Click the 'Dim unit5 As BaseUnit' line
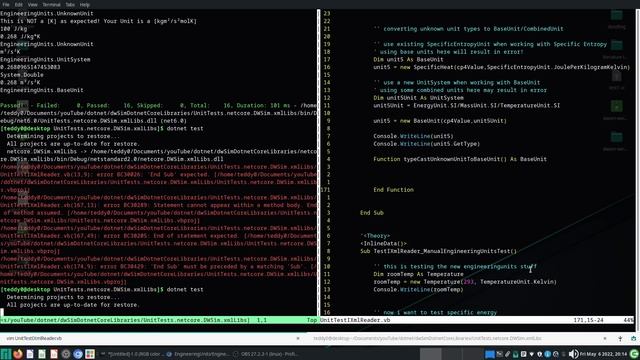 [x=408, y=60]
